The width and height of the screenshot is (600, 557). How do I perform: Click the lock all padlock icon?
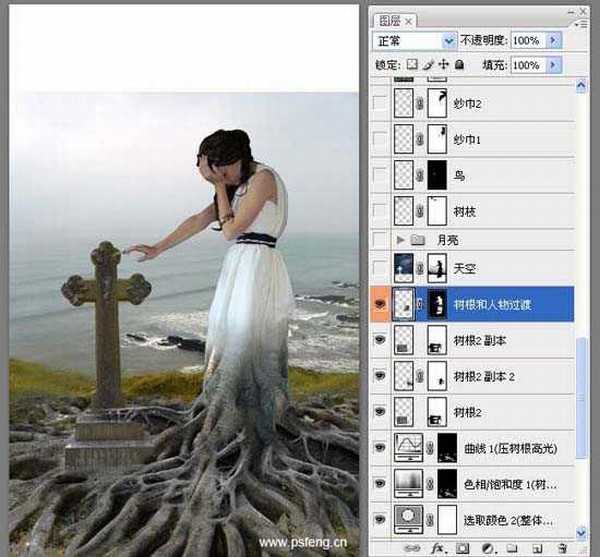point(458,64)
